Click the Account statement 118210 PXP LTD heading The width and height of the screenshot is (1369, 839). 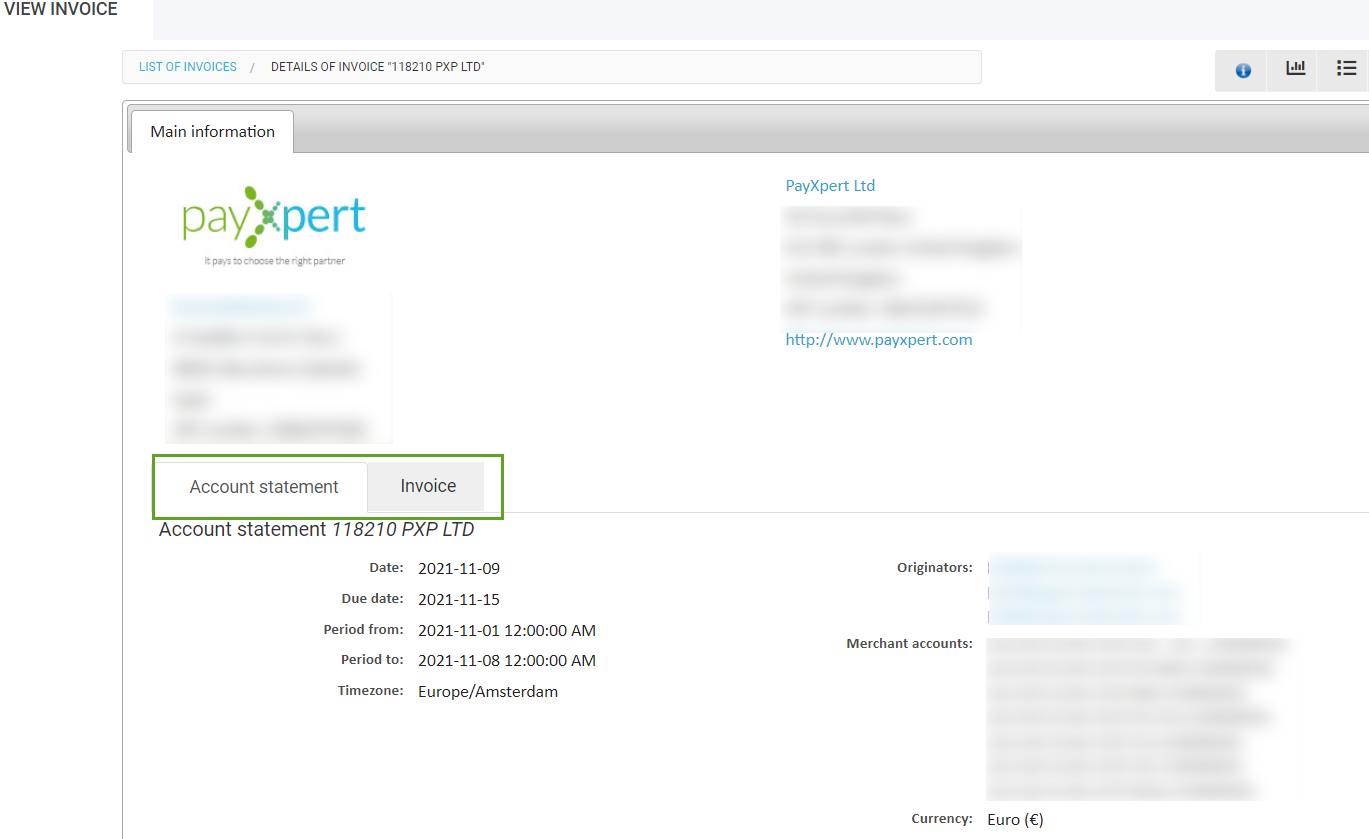pyautogui.click(x=316, y=530)
